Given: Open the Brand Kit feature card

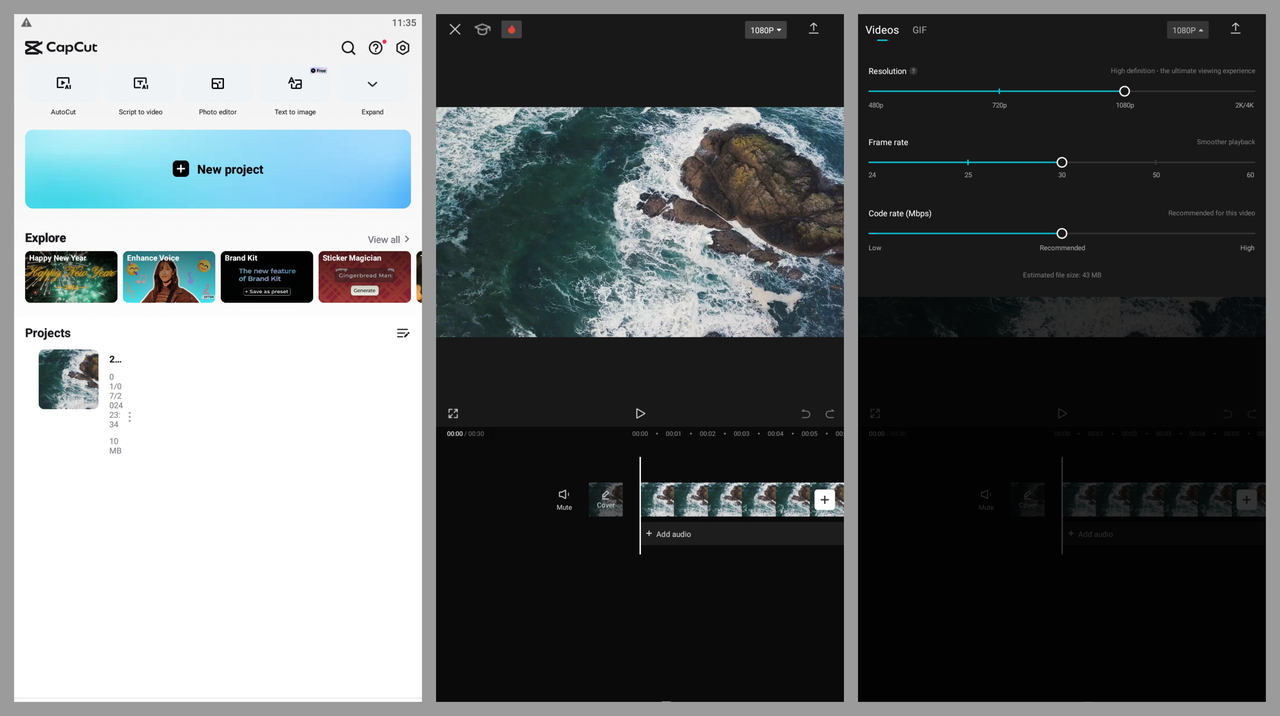Looking at the screenshot, I should [267, 277].
